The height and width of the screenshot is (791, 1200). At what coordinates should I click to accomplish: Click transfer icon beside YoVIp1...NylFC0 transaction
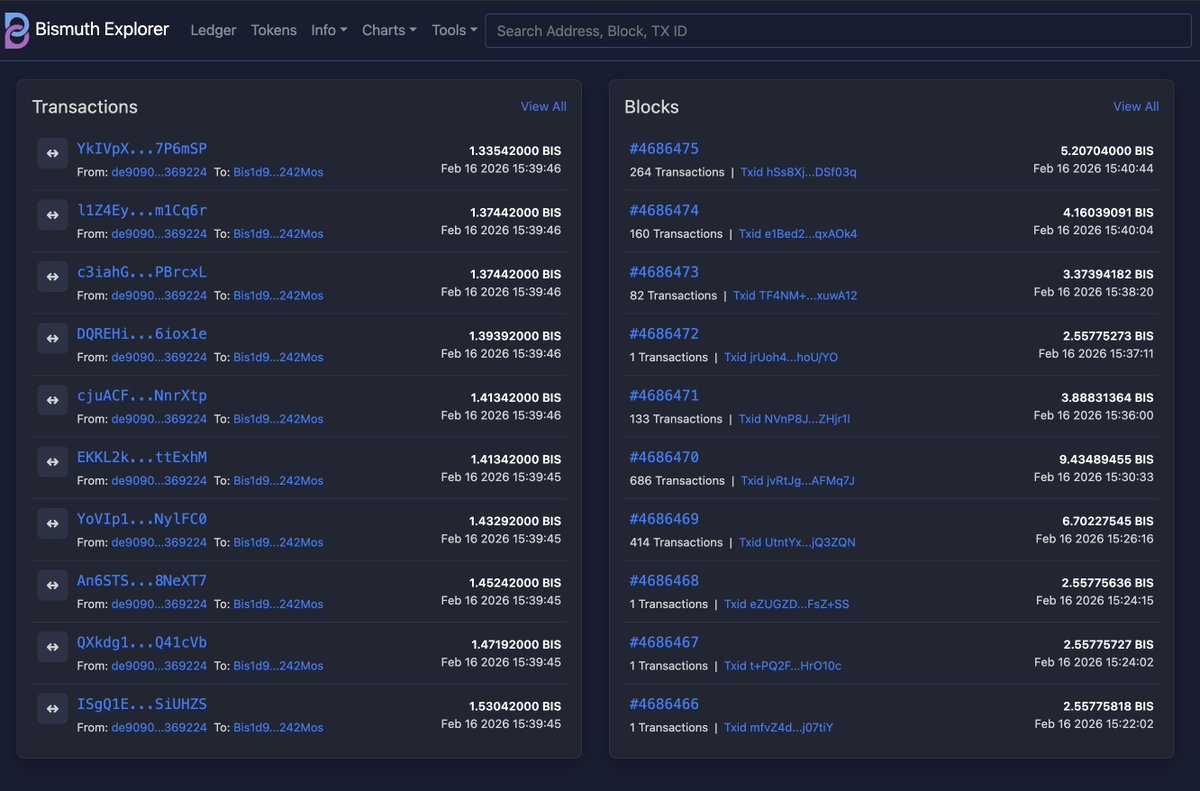52,524
